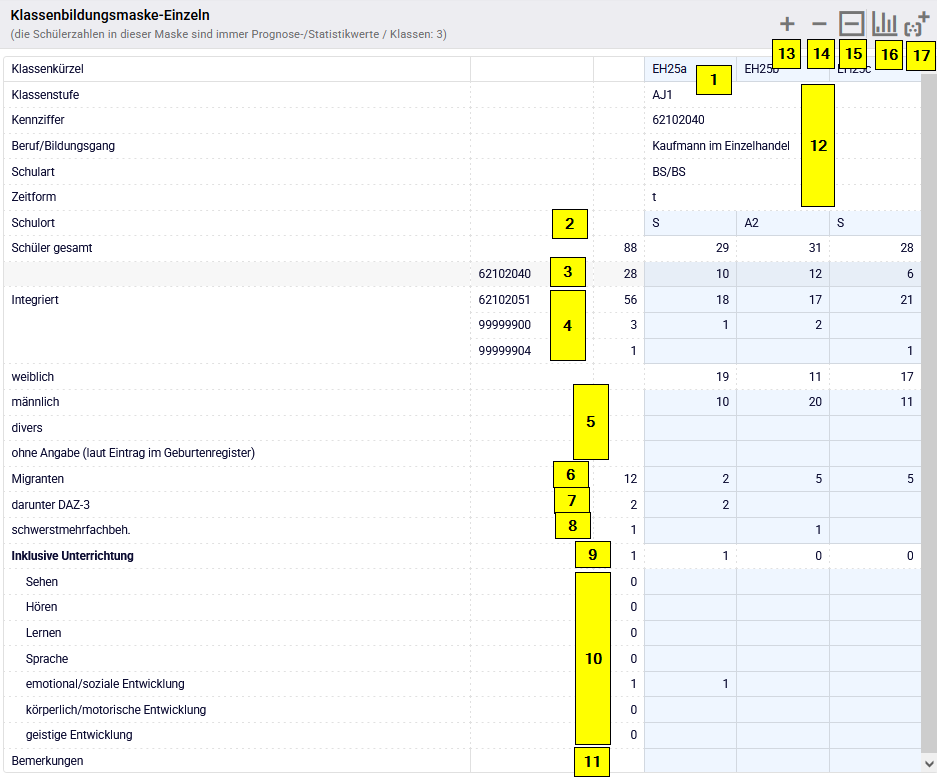Image resolution: width=937 pixels, height=779 pixels.
Task: Select the Schulort cell showing A2
Action: [782, 223]
